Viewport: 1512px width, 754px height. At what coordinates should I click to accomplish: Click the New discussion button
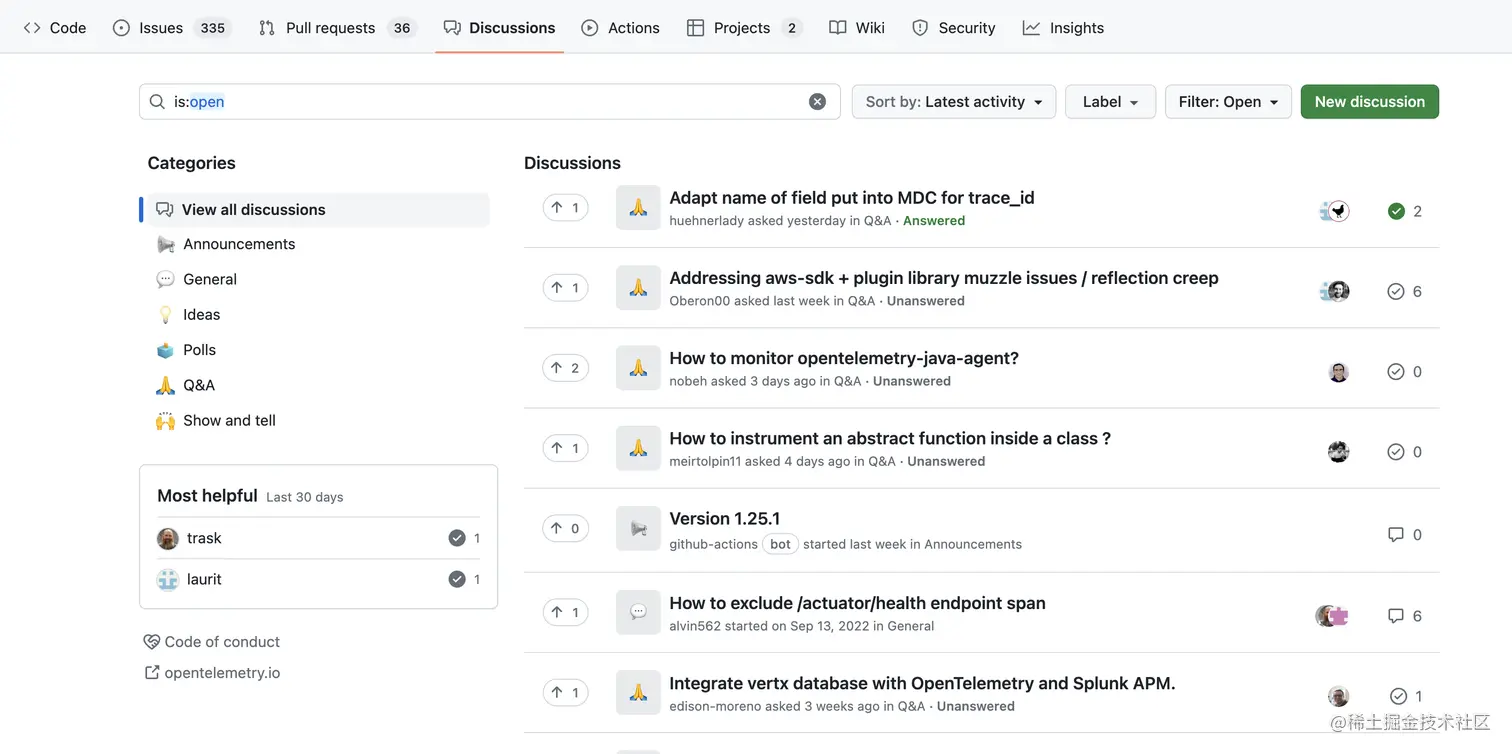coord(1369,102)
